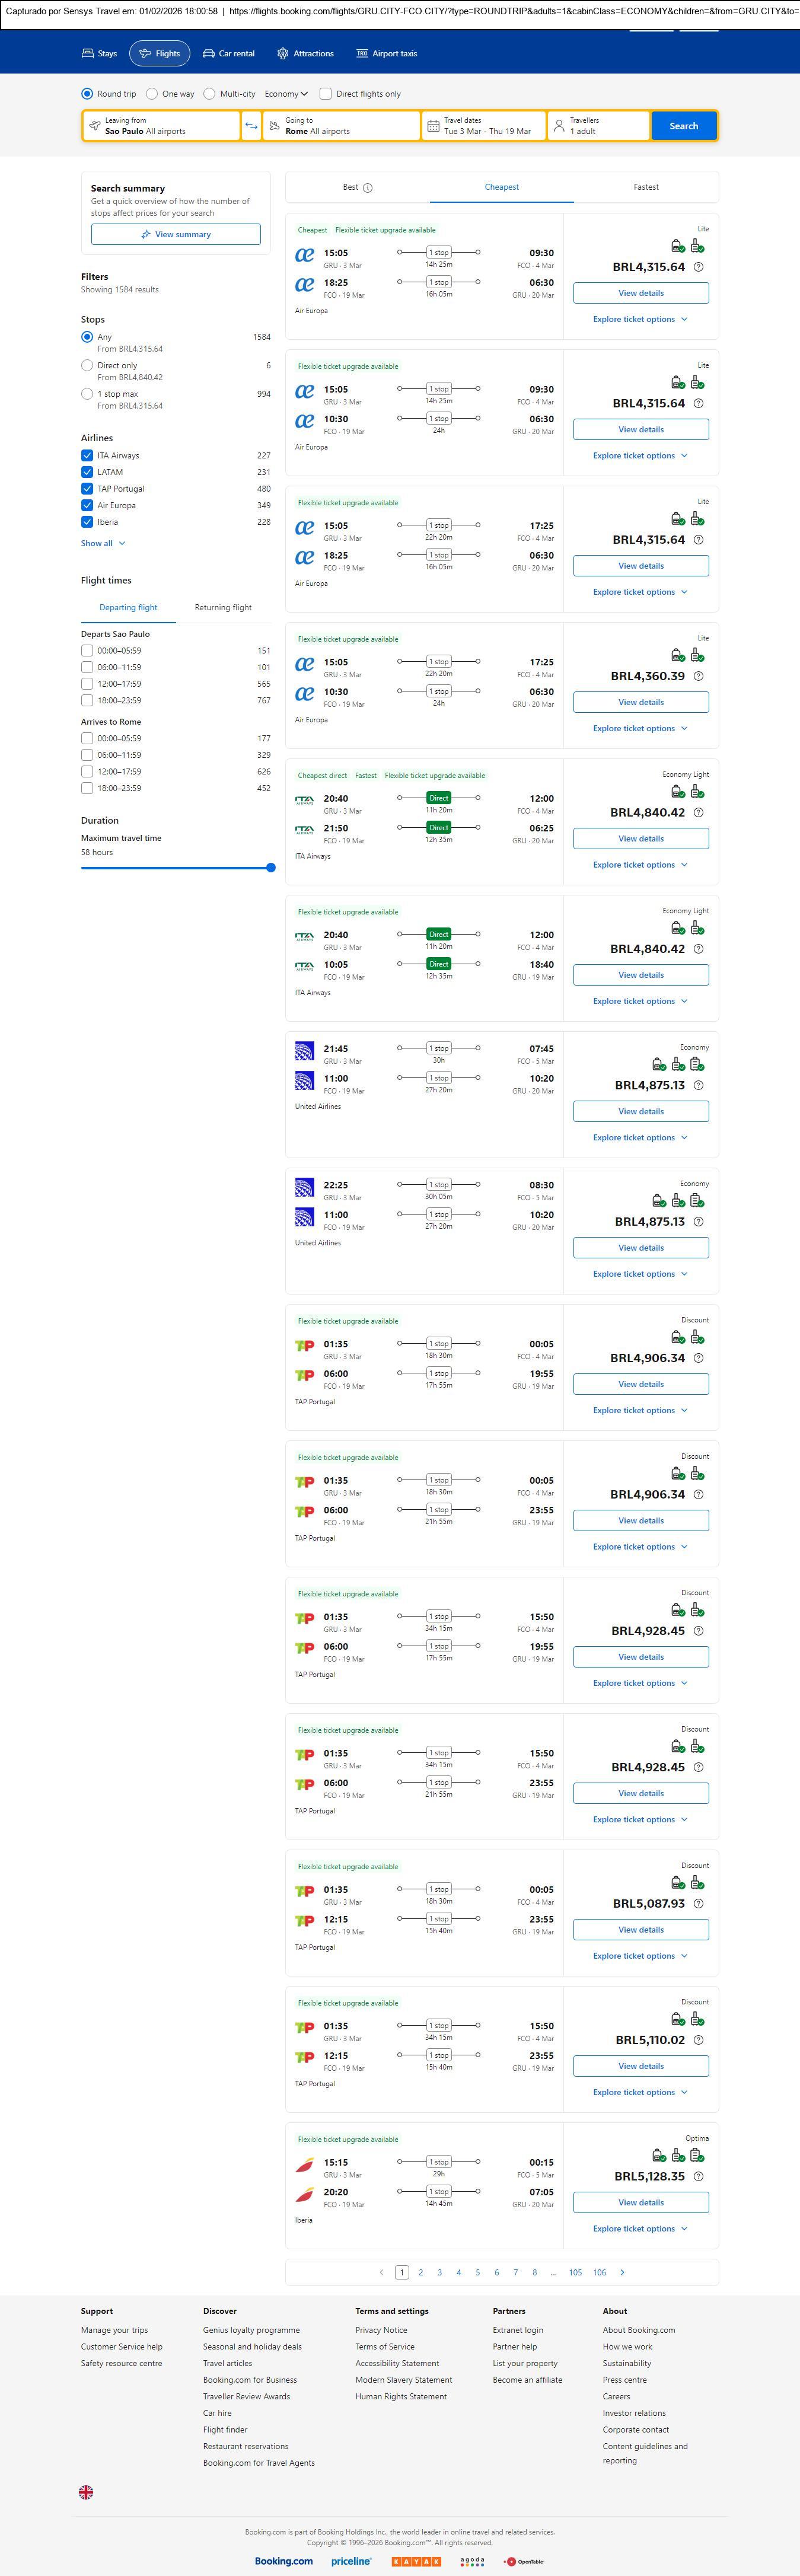Open the Returning flight times tab
800x2576 pixels.
click(x=223, y=607)
